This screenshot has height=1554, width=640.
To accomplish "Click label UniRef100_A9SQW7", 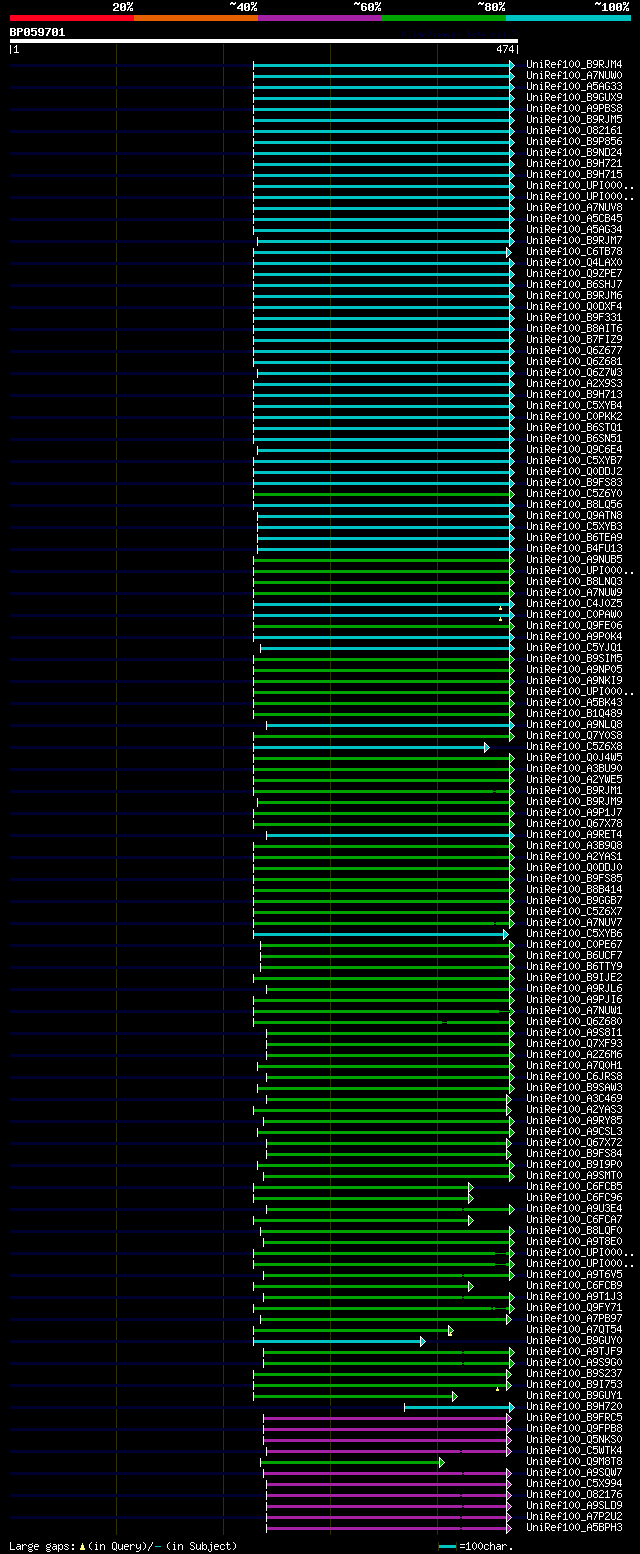I will [x=574, y=1473].
